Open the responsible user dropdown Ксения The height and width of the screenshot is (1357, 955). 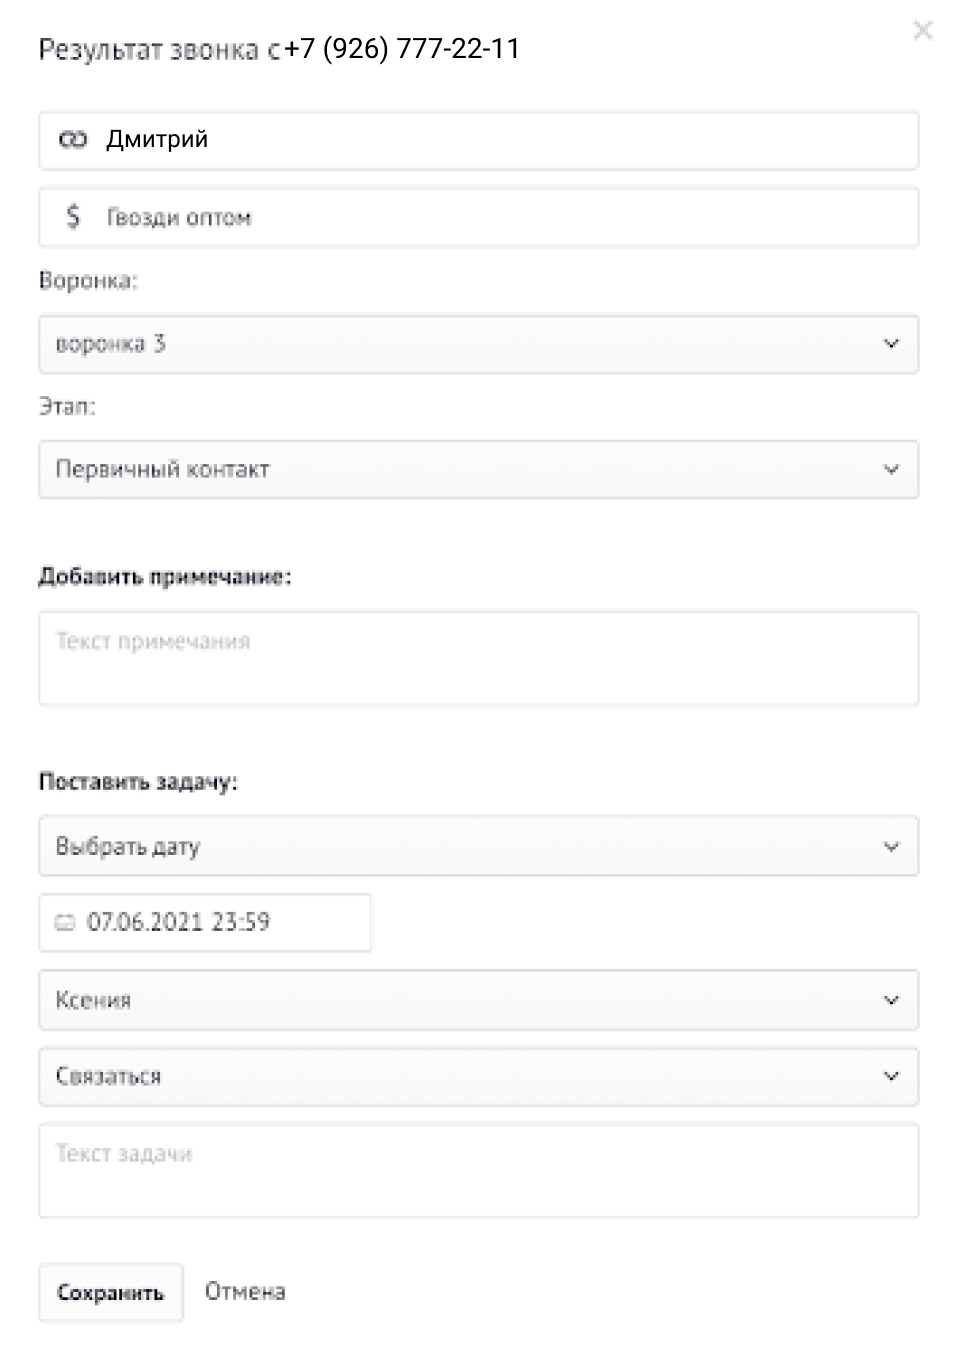coord(478,1001)
